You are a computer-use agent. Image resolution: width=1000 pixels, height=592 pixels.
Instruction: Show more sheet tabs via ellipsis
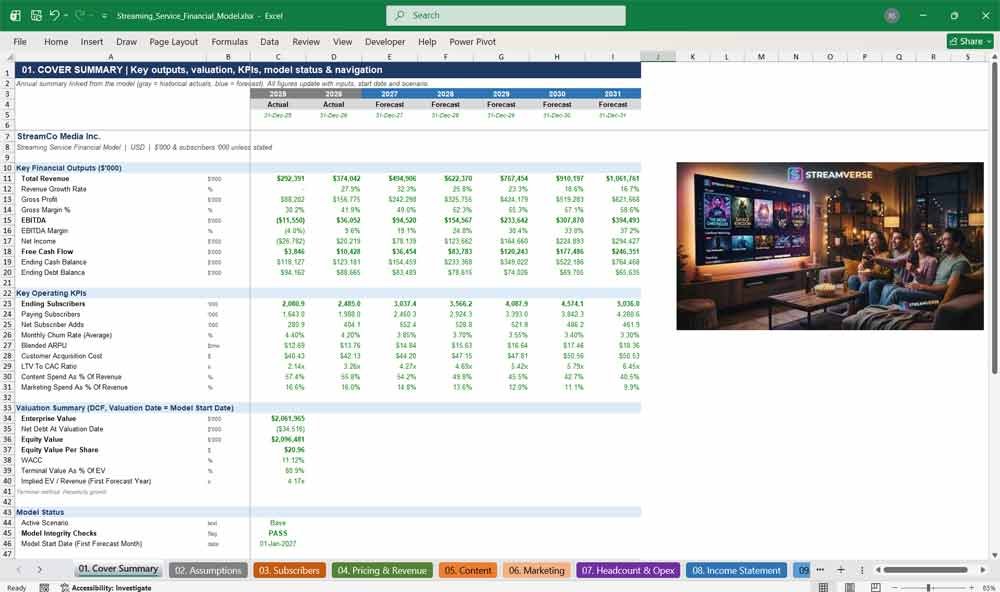[x=820, y=570]
